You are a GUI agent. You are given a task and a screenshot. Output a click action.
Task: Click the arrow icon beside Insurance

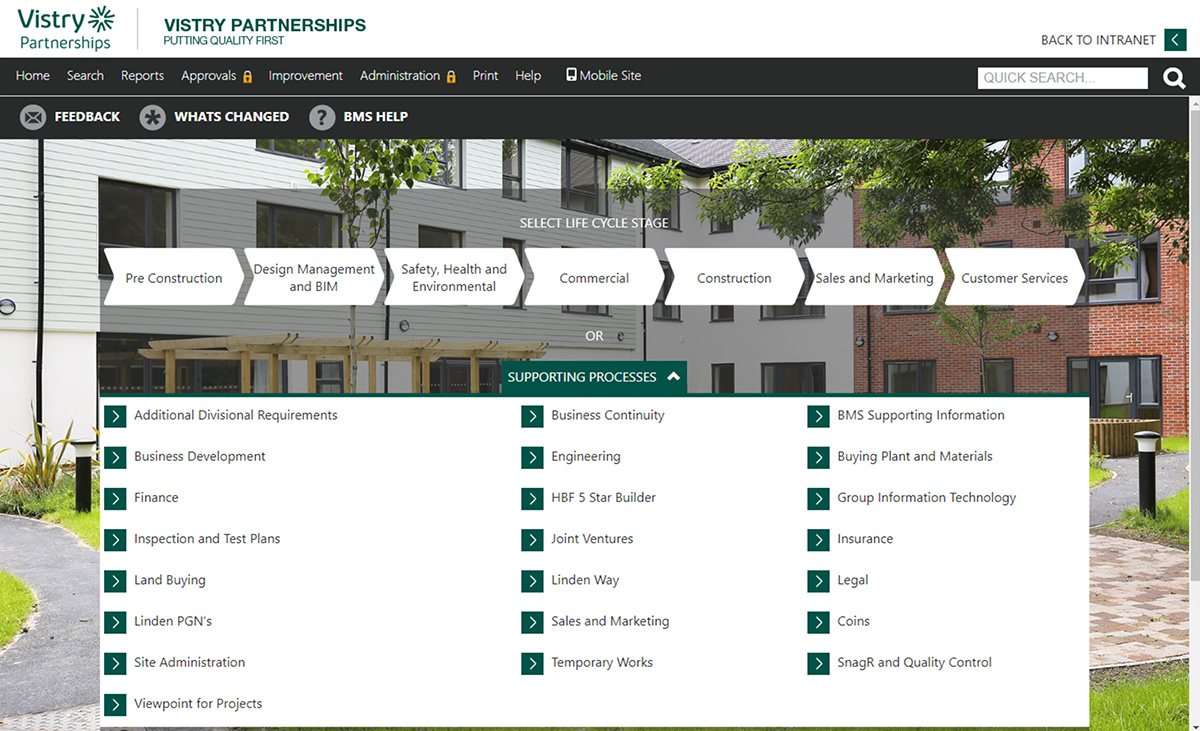coord(819,539)
